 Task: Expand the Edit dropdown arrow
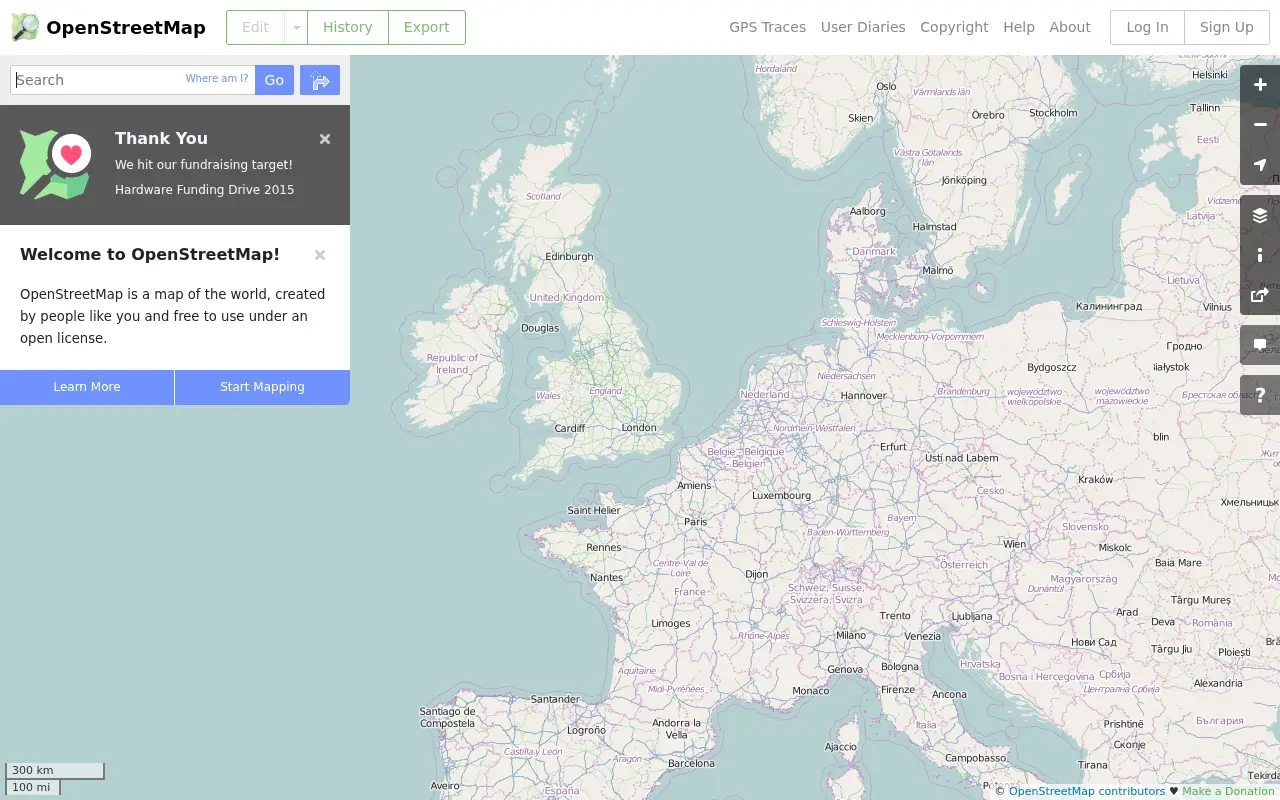[x=296, y=27]
